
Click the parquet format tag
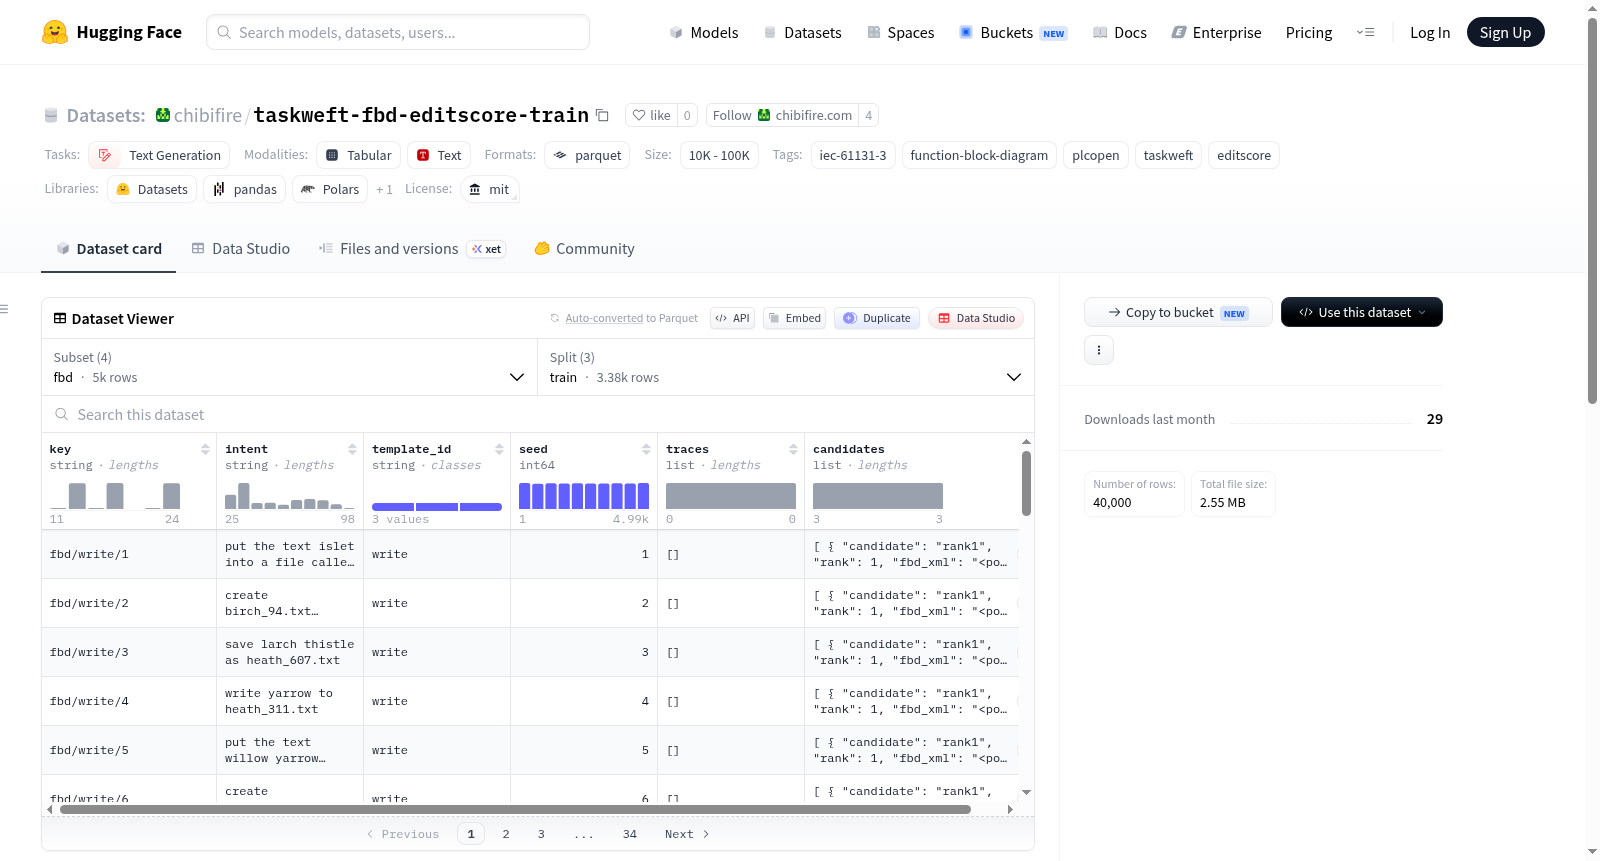pyautogui.click(x=587, y=155)
